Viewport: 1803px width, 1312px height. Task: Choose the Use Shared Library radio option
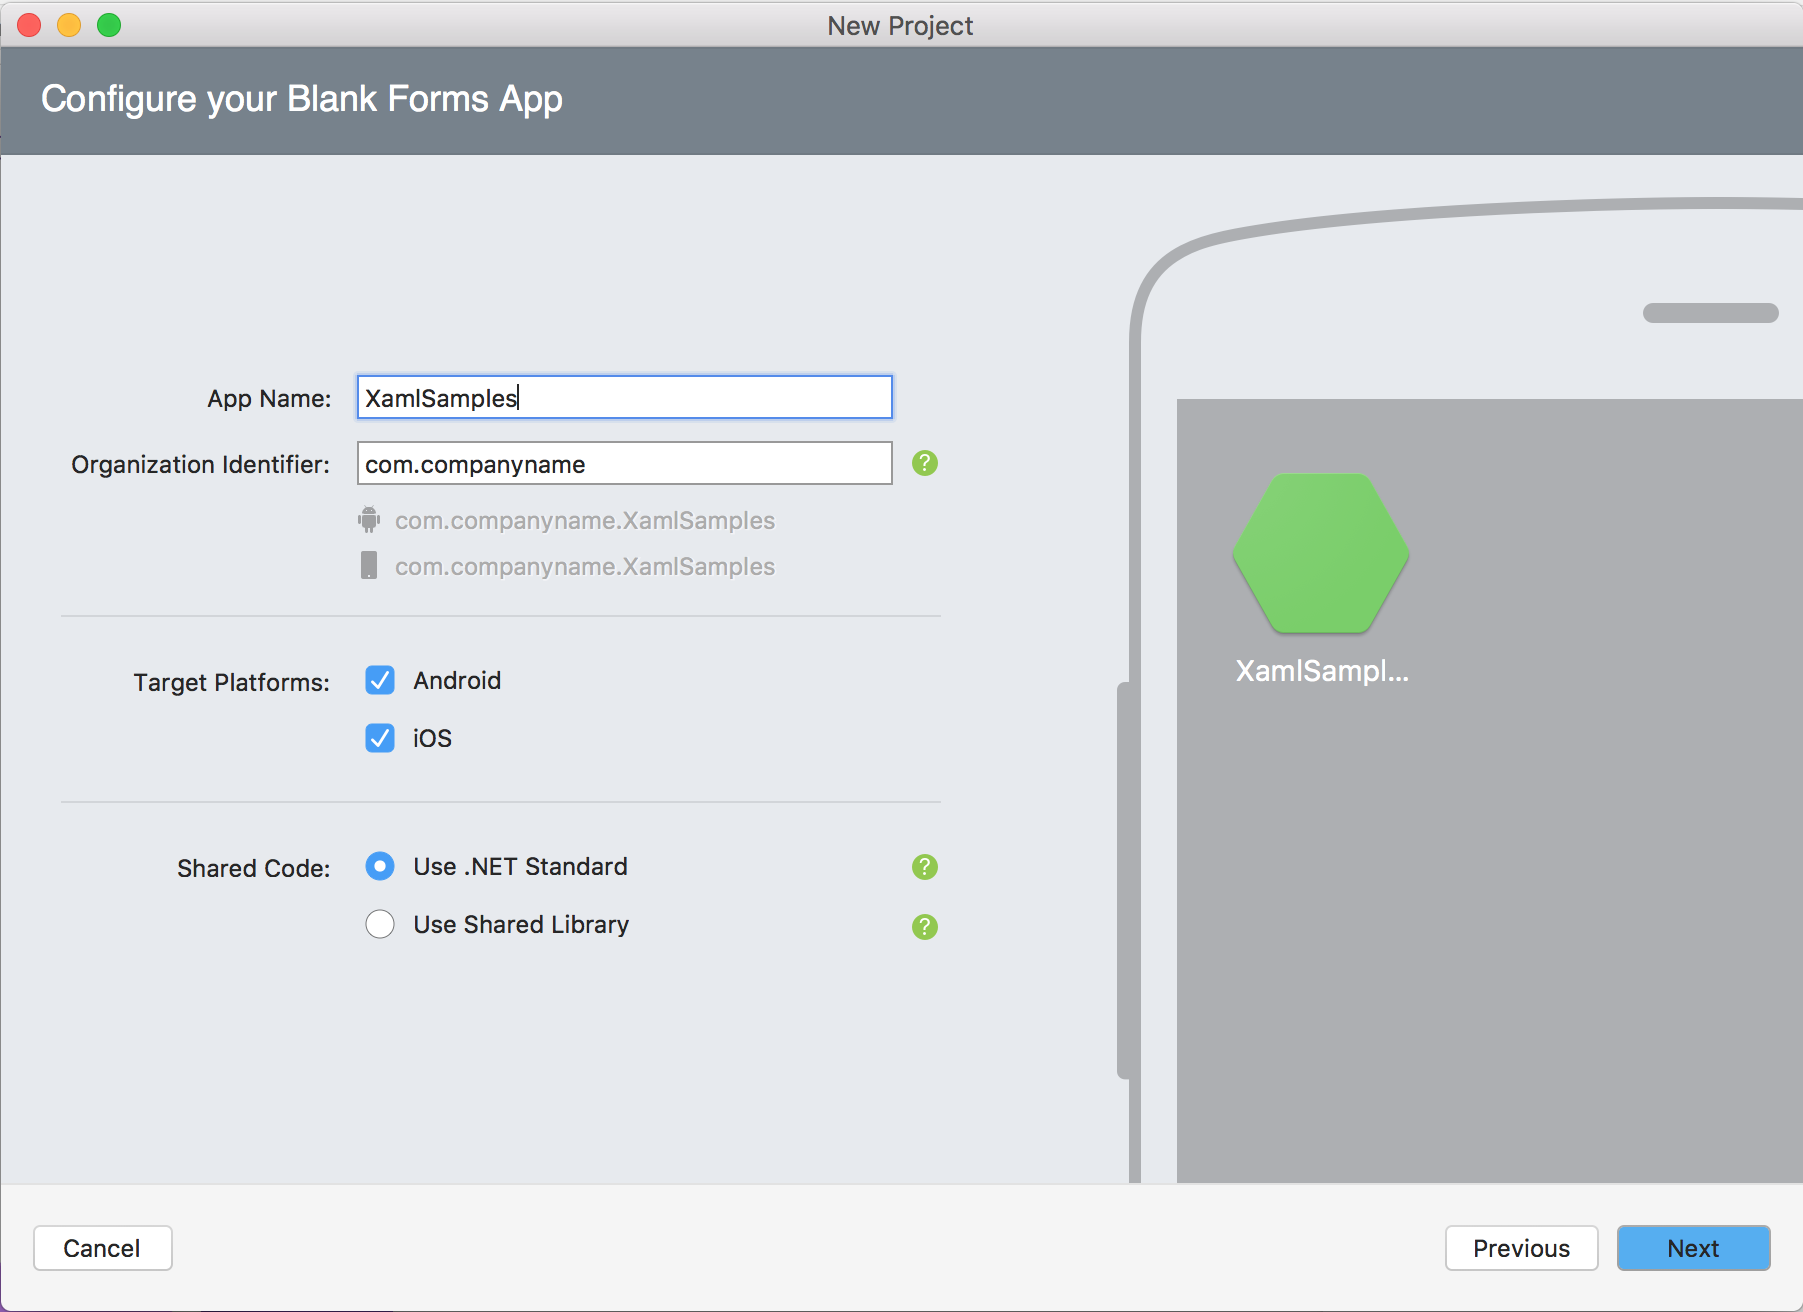tap(380, 924)
